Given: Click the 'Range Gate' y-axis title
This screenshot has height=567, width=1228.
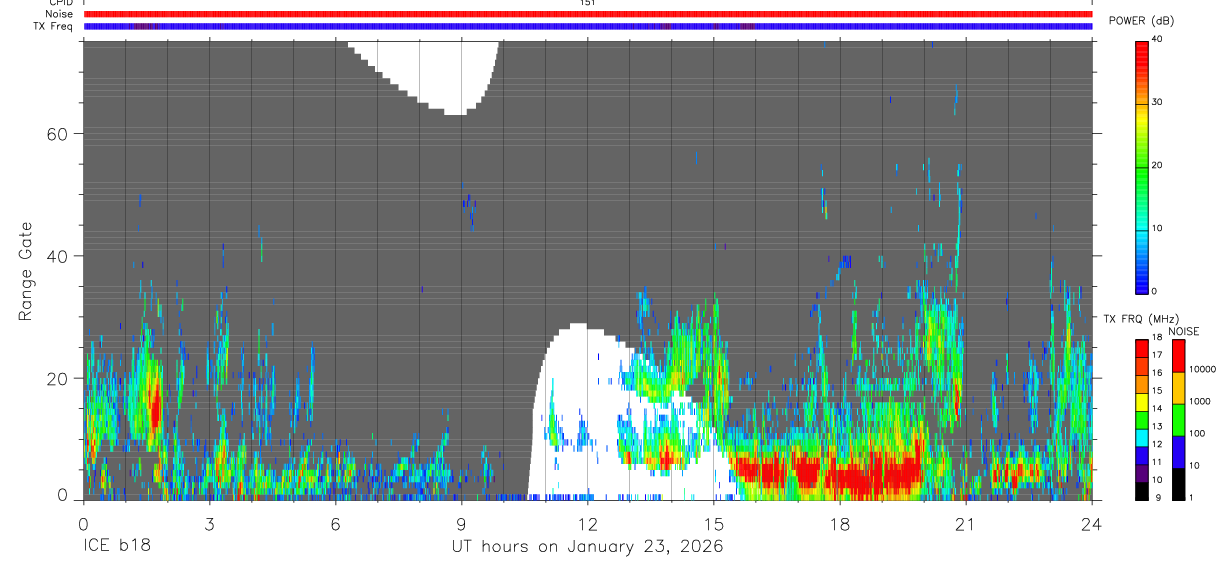Looking at the screenshot, I should [x=27, y=271].
